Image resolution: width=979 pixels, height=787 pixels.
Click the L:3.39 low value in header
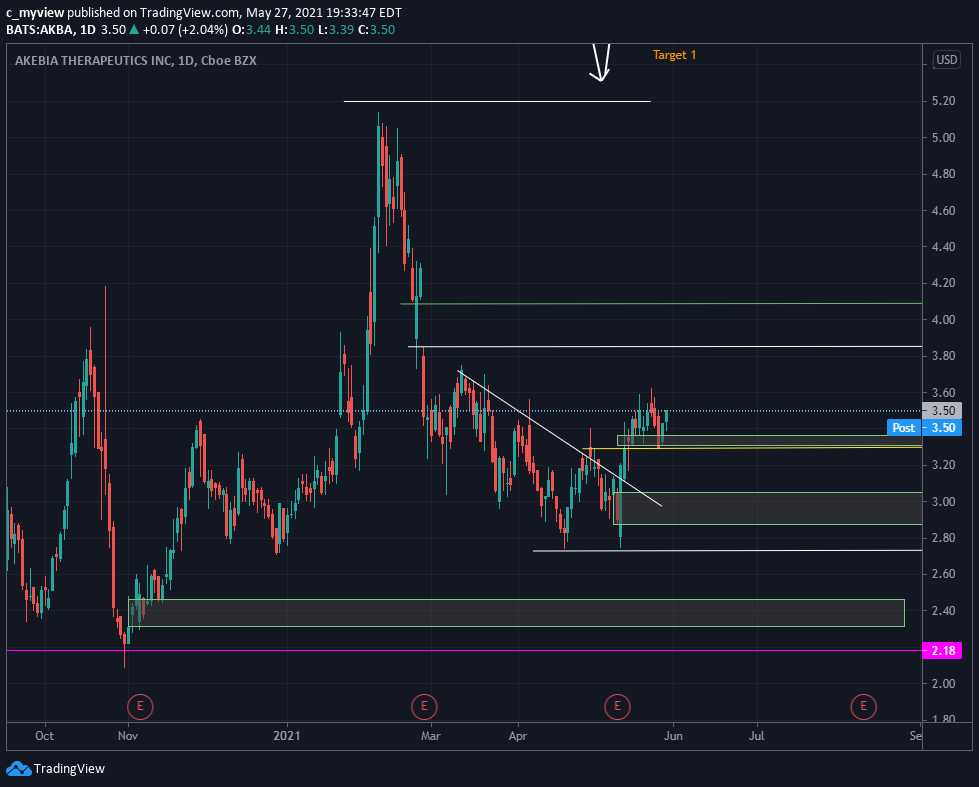click(x=336, y=29)
